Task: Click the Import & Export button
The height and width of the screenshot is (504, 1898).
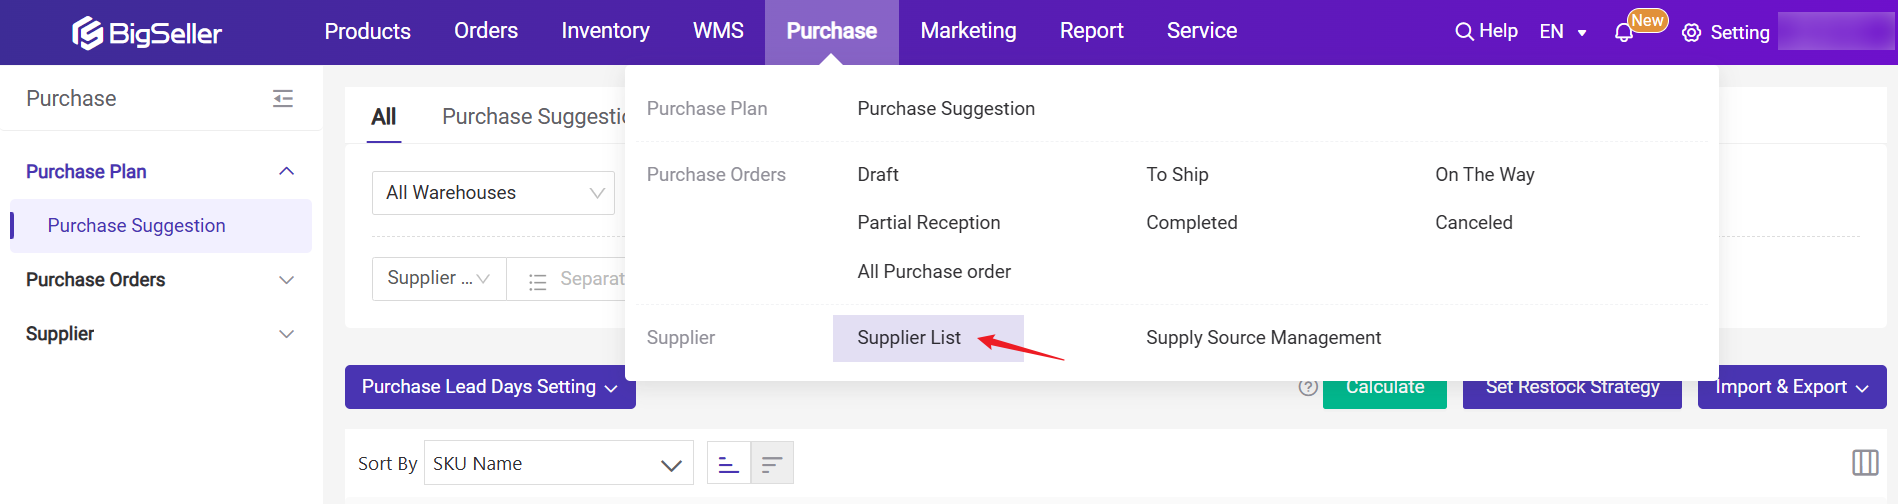Action: (x=1791, y=387)
